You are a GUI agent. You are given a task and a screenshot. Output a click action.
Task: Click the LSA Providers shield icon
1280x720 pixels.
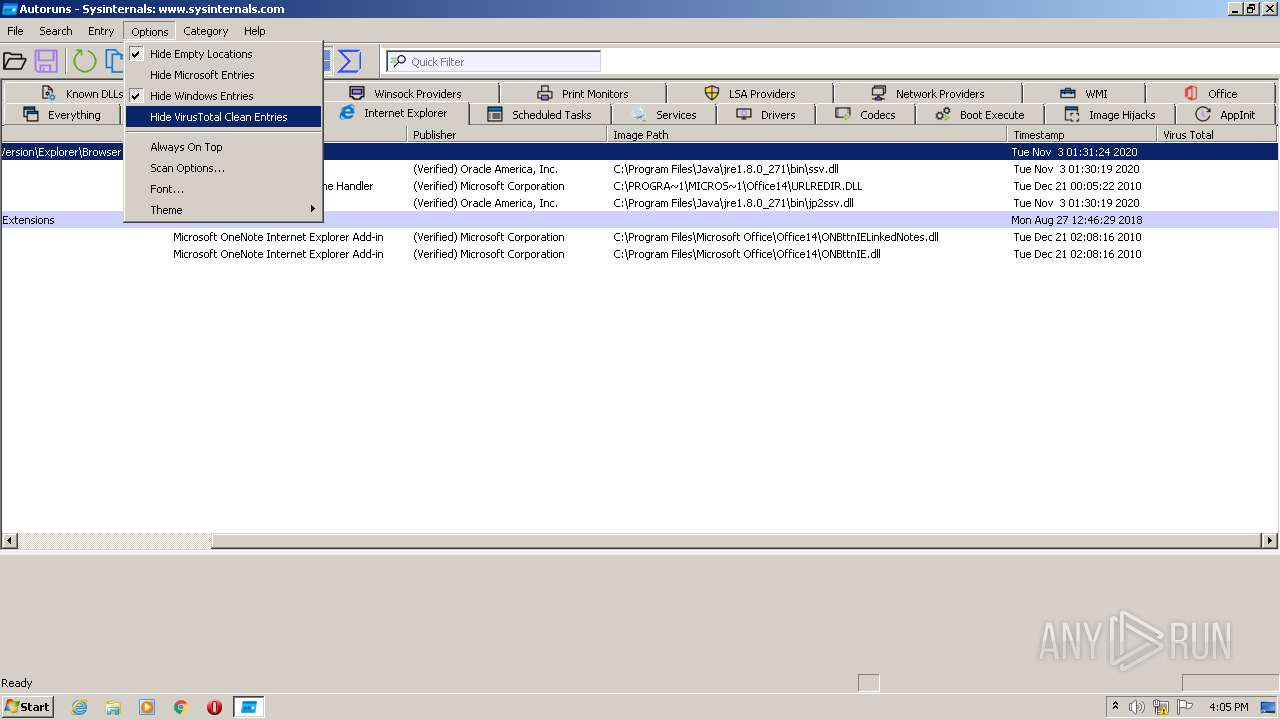pyautogui.click(x=712, y=94)
